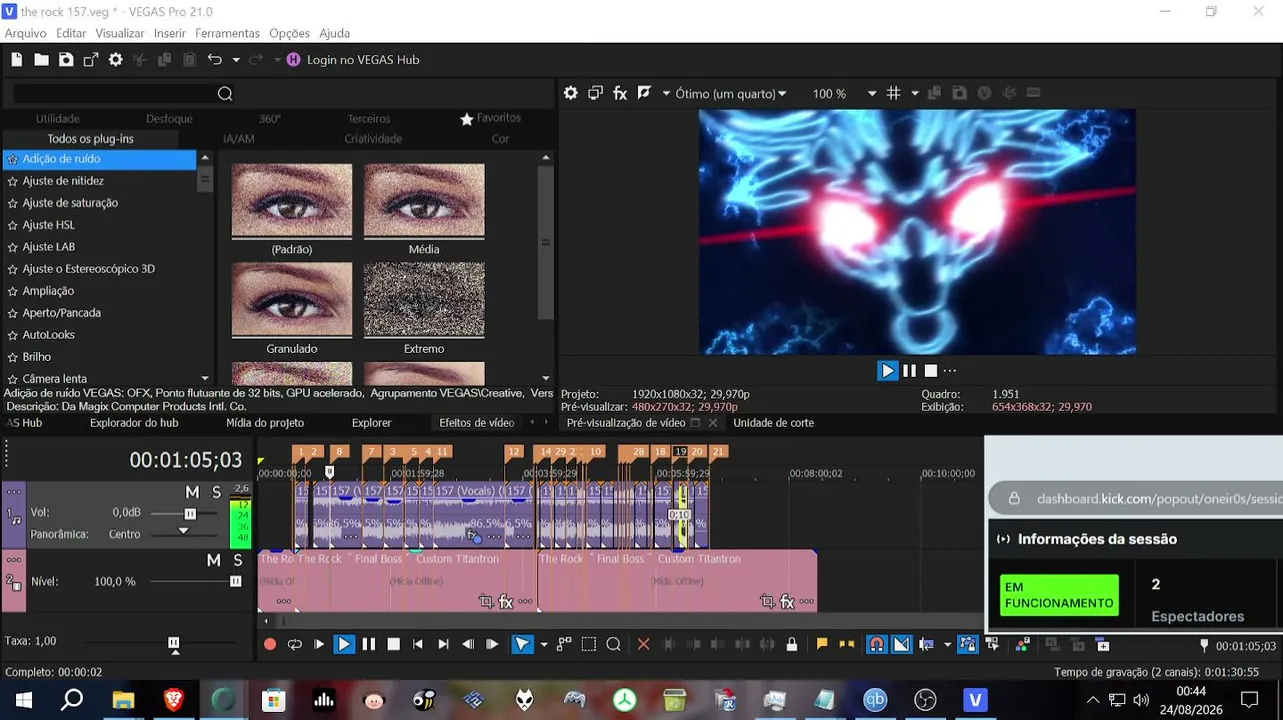Mute the video track 2 with M

tap(213, 560)
